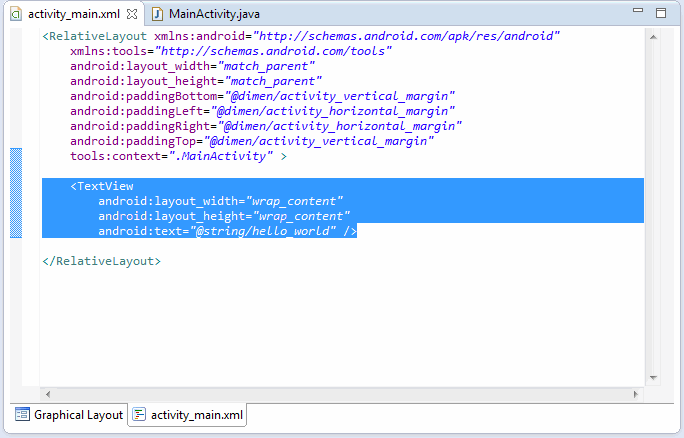Close the activity_main.xml tab with X
This screenshot has height=438, width=684.
[132, 14]
